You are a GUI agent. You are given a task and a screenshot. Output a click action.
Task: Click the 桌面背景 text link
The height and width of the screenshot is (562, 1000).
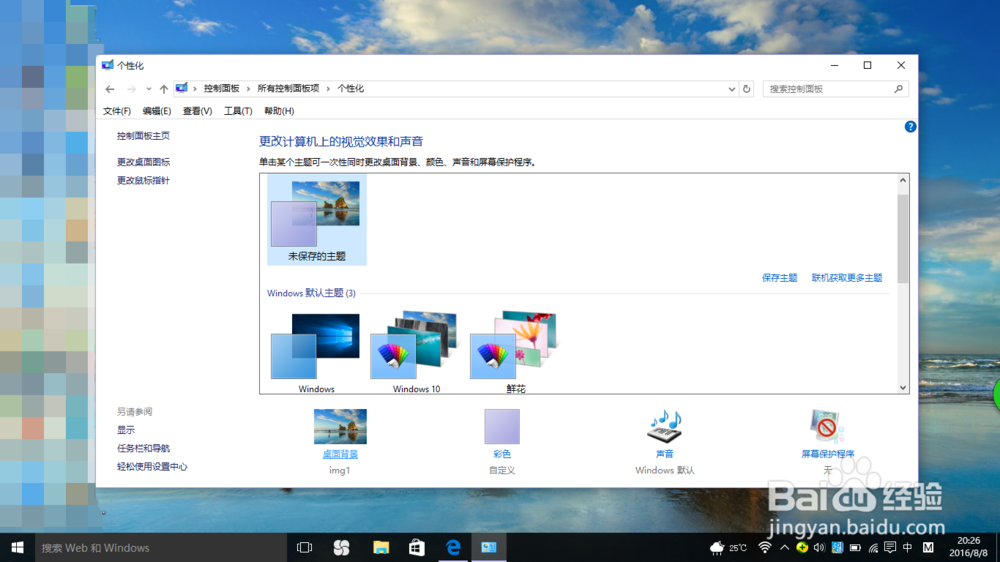pyautogui.click(x=340, y=454)
